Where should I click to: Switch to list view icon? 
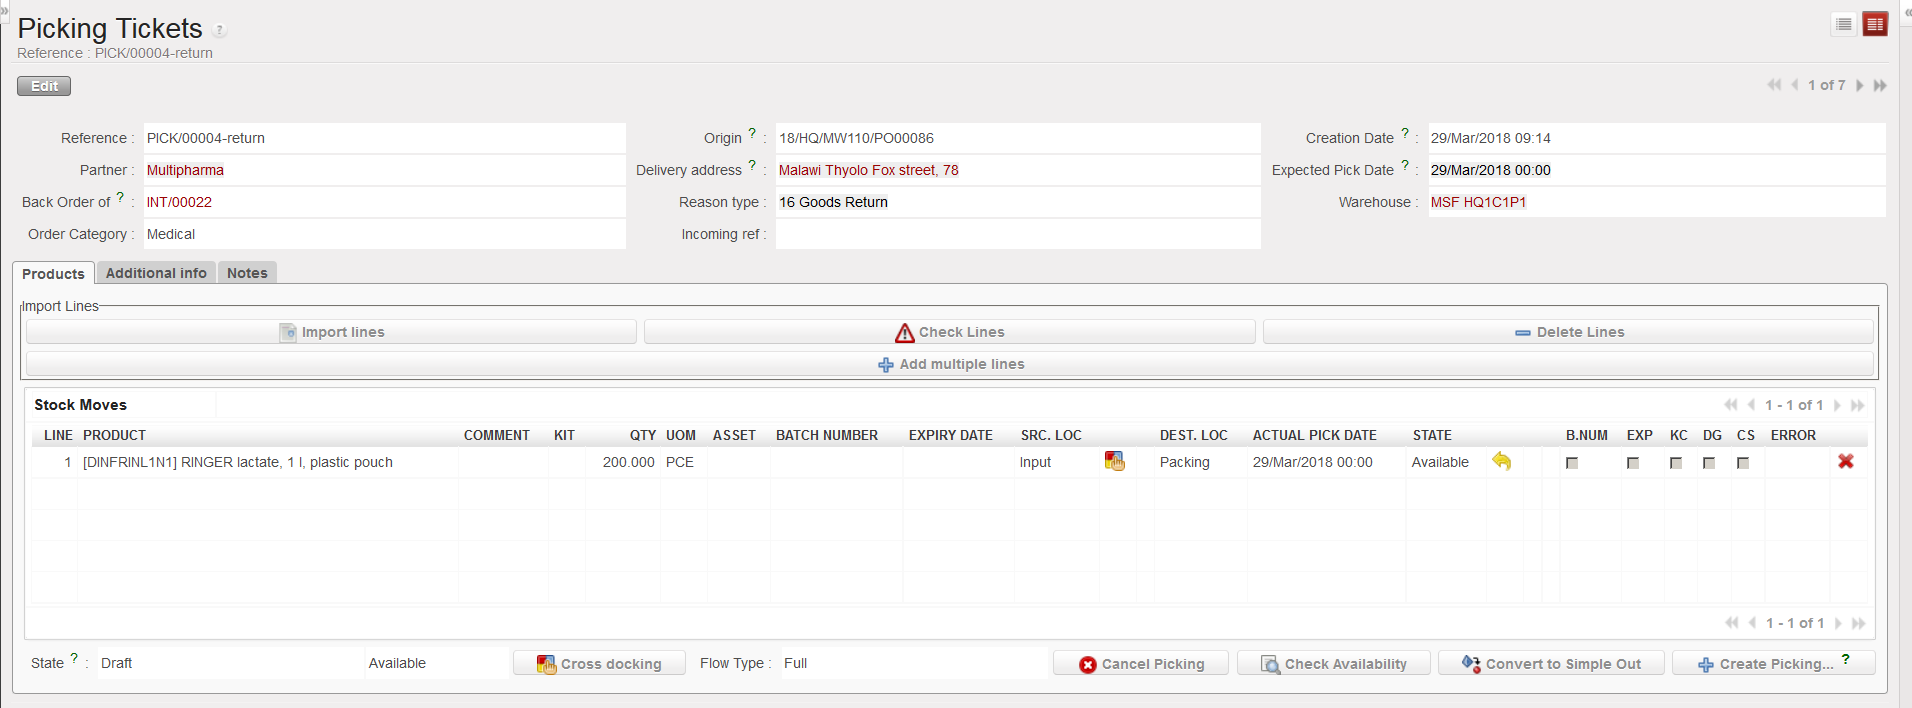1844,24
